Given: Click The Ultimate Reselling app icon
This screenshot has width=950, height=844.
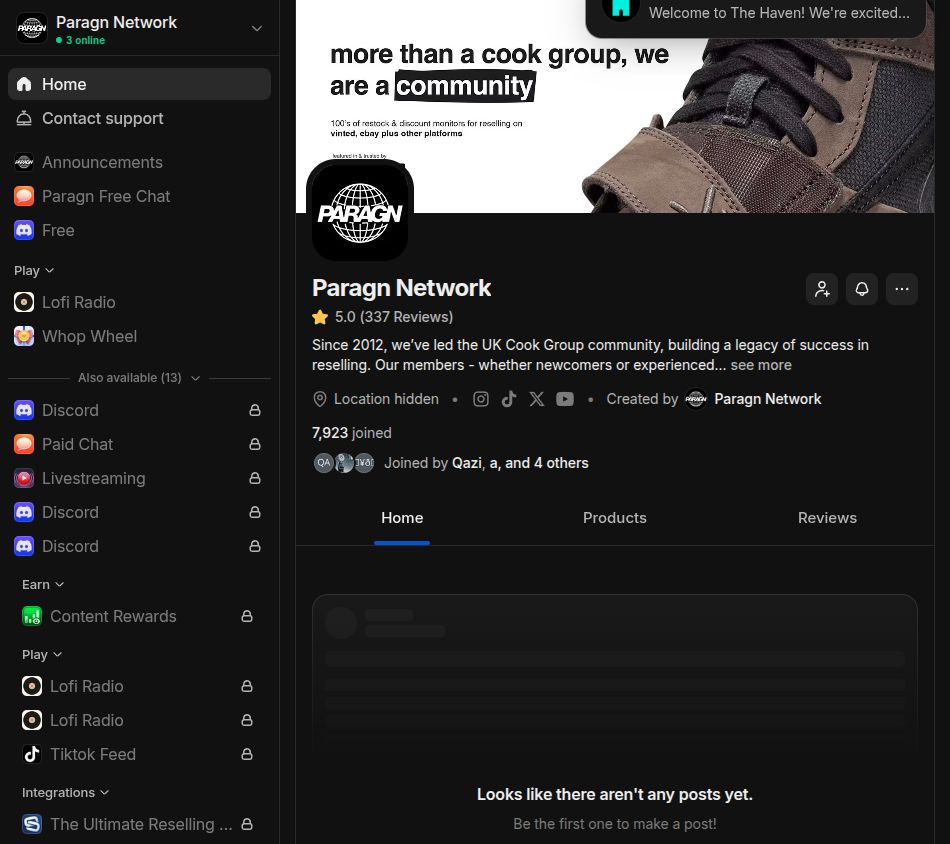Looking at the screenshot, I should (32, 824).
